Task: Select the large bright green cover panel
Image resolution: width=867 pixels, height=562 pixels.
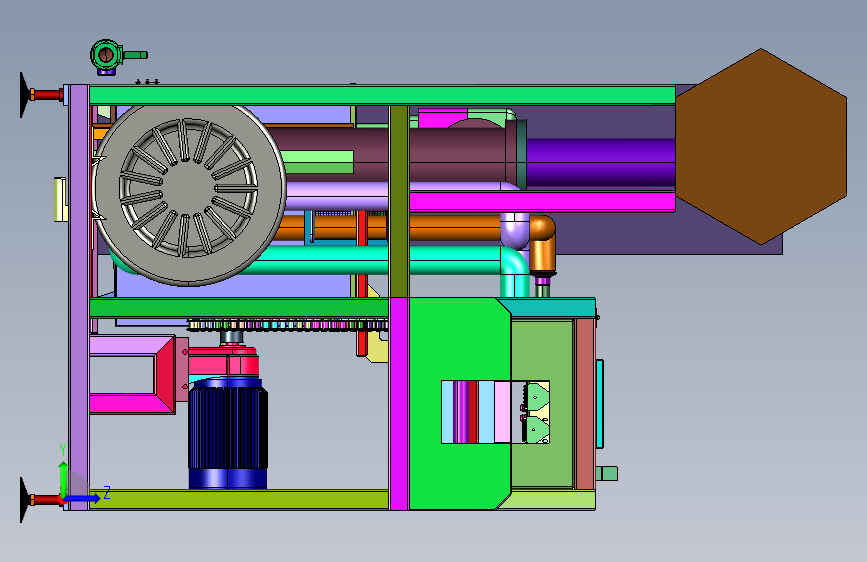Action: tap(459, 343)
